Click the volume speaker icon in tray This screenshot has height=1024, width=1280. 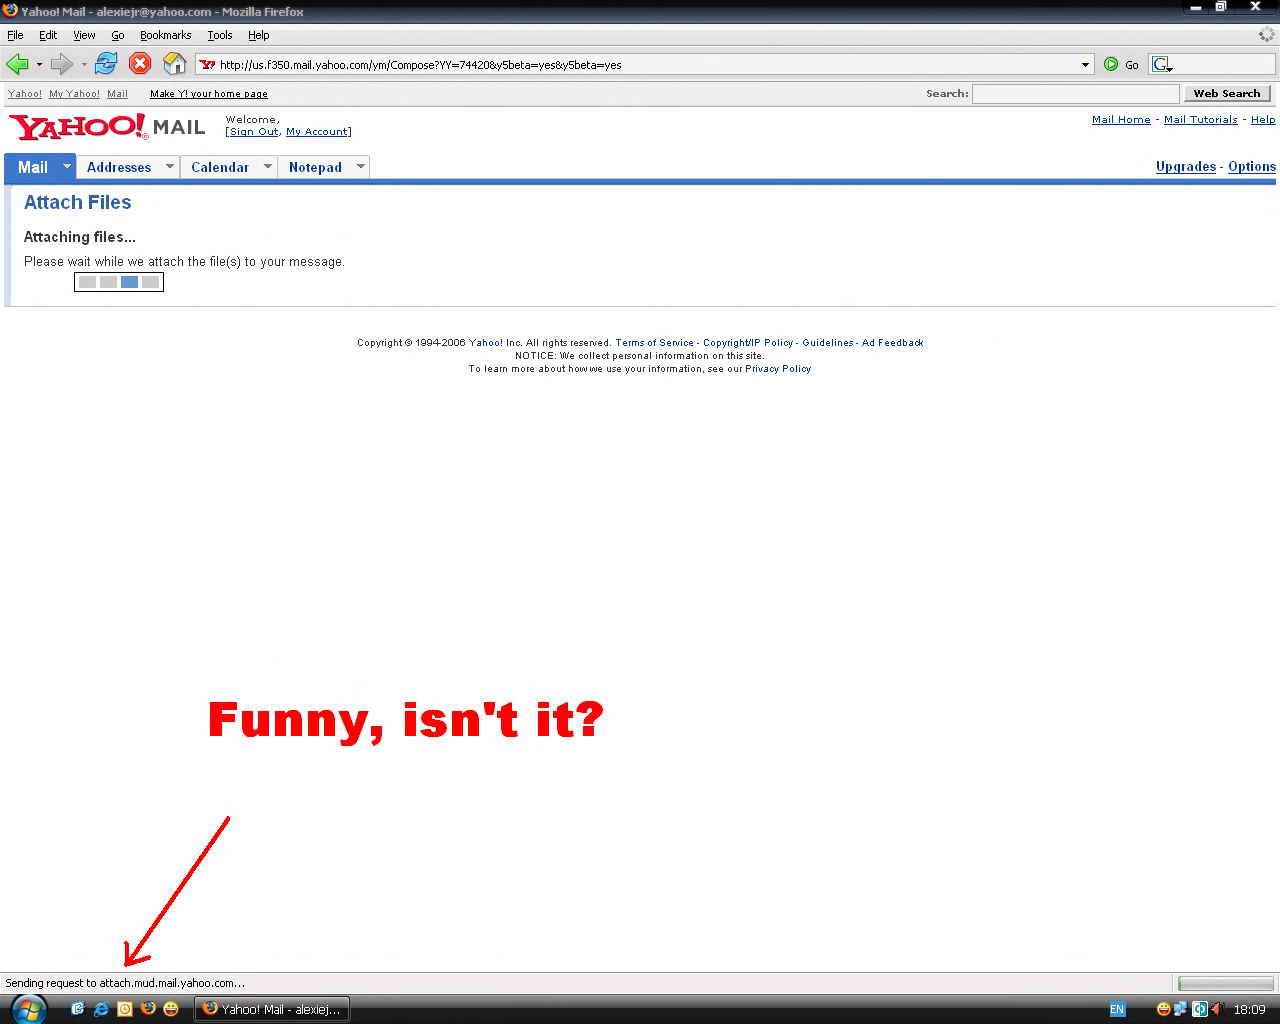(x=1217, y=1010)
